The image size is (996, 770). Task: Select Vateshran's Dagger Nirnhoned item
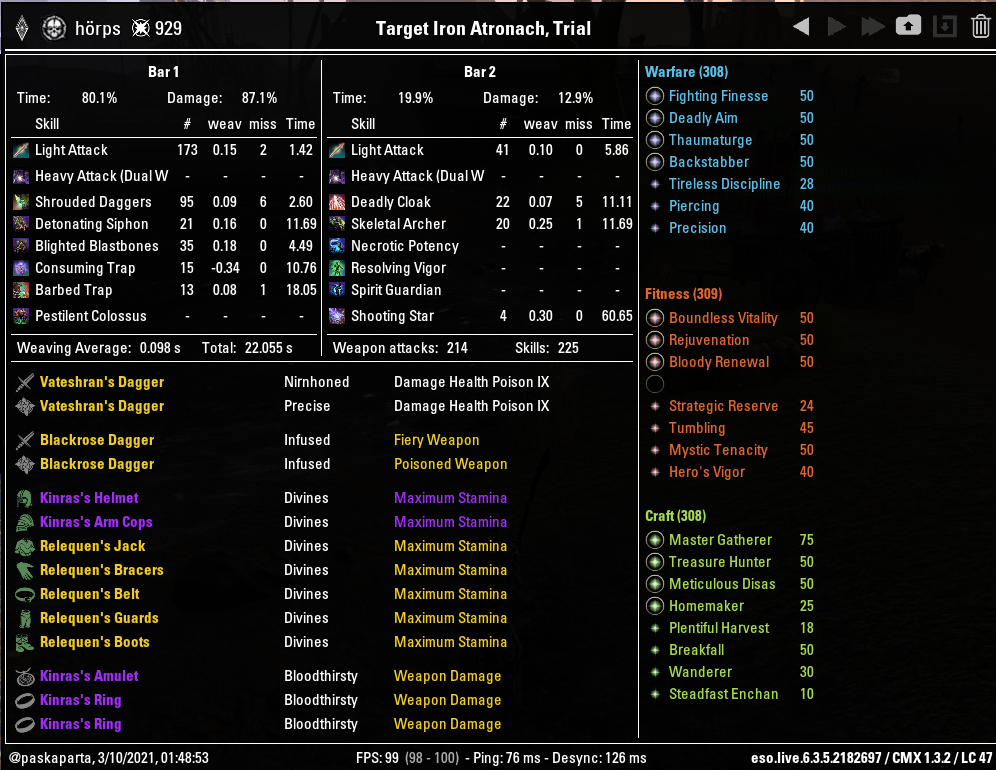102,382
